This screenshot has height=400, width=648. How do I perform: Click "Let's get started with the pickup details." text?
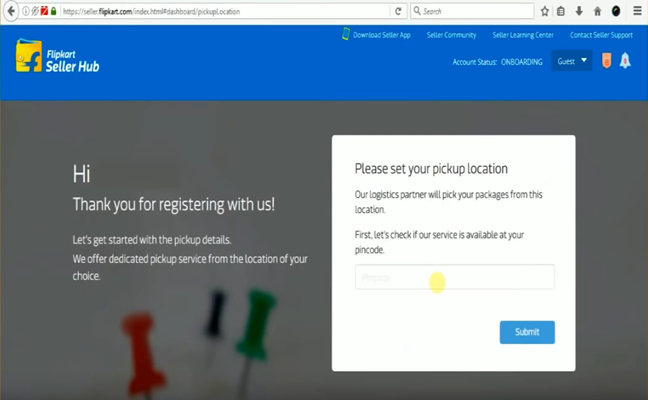pyautogui.click(x=152, y=240)
